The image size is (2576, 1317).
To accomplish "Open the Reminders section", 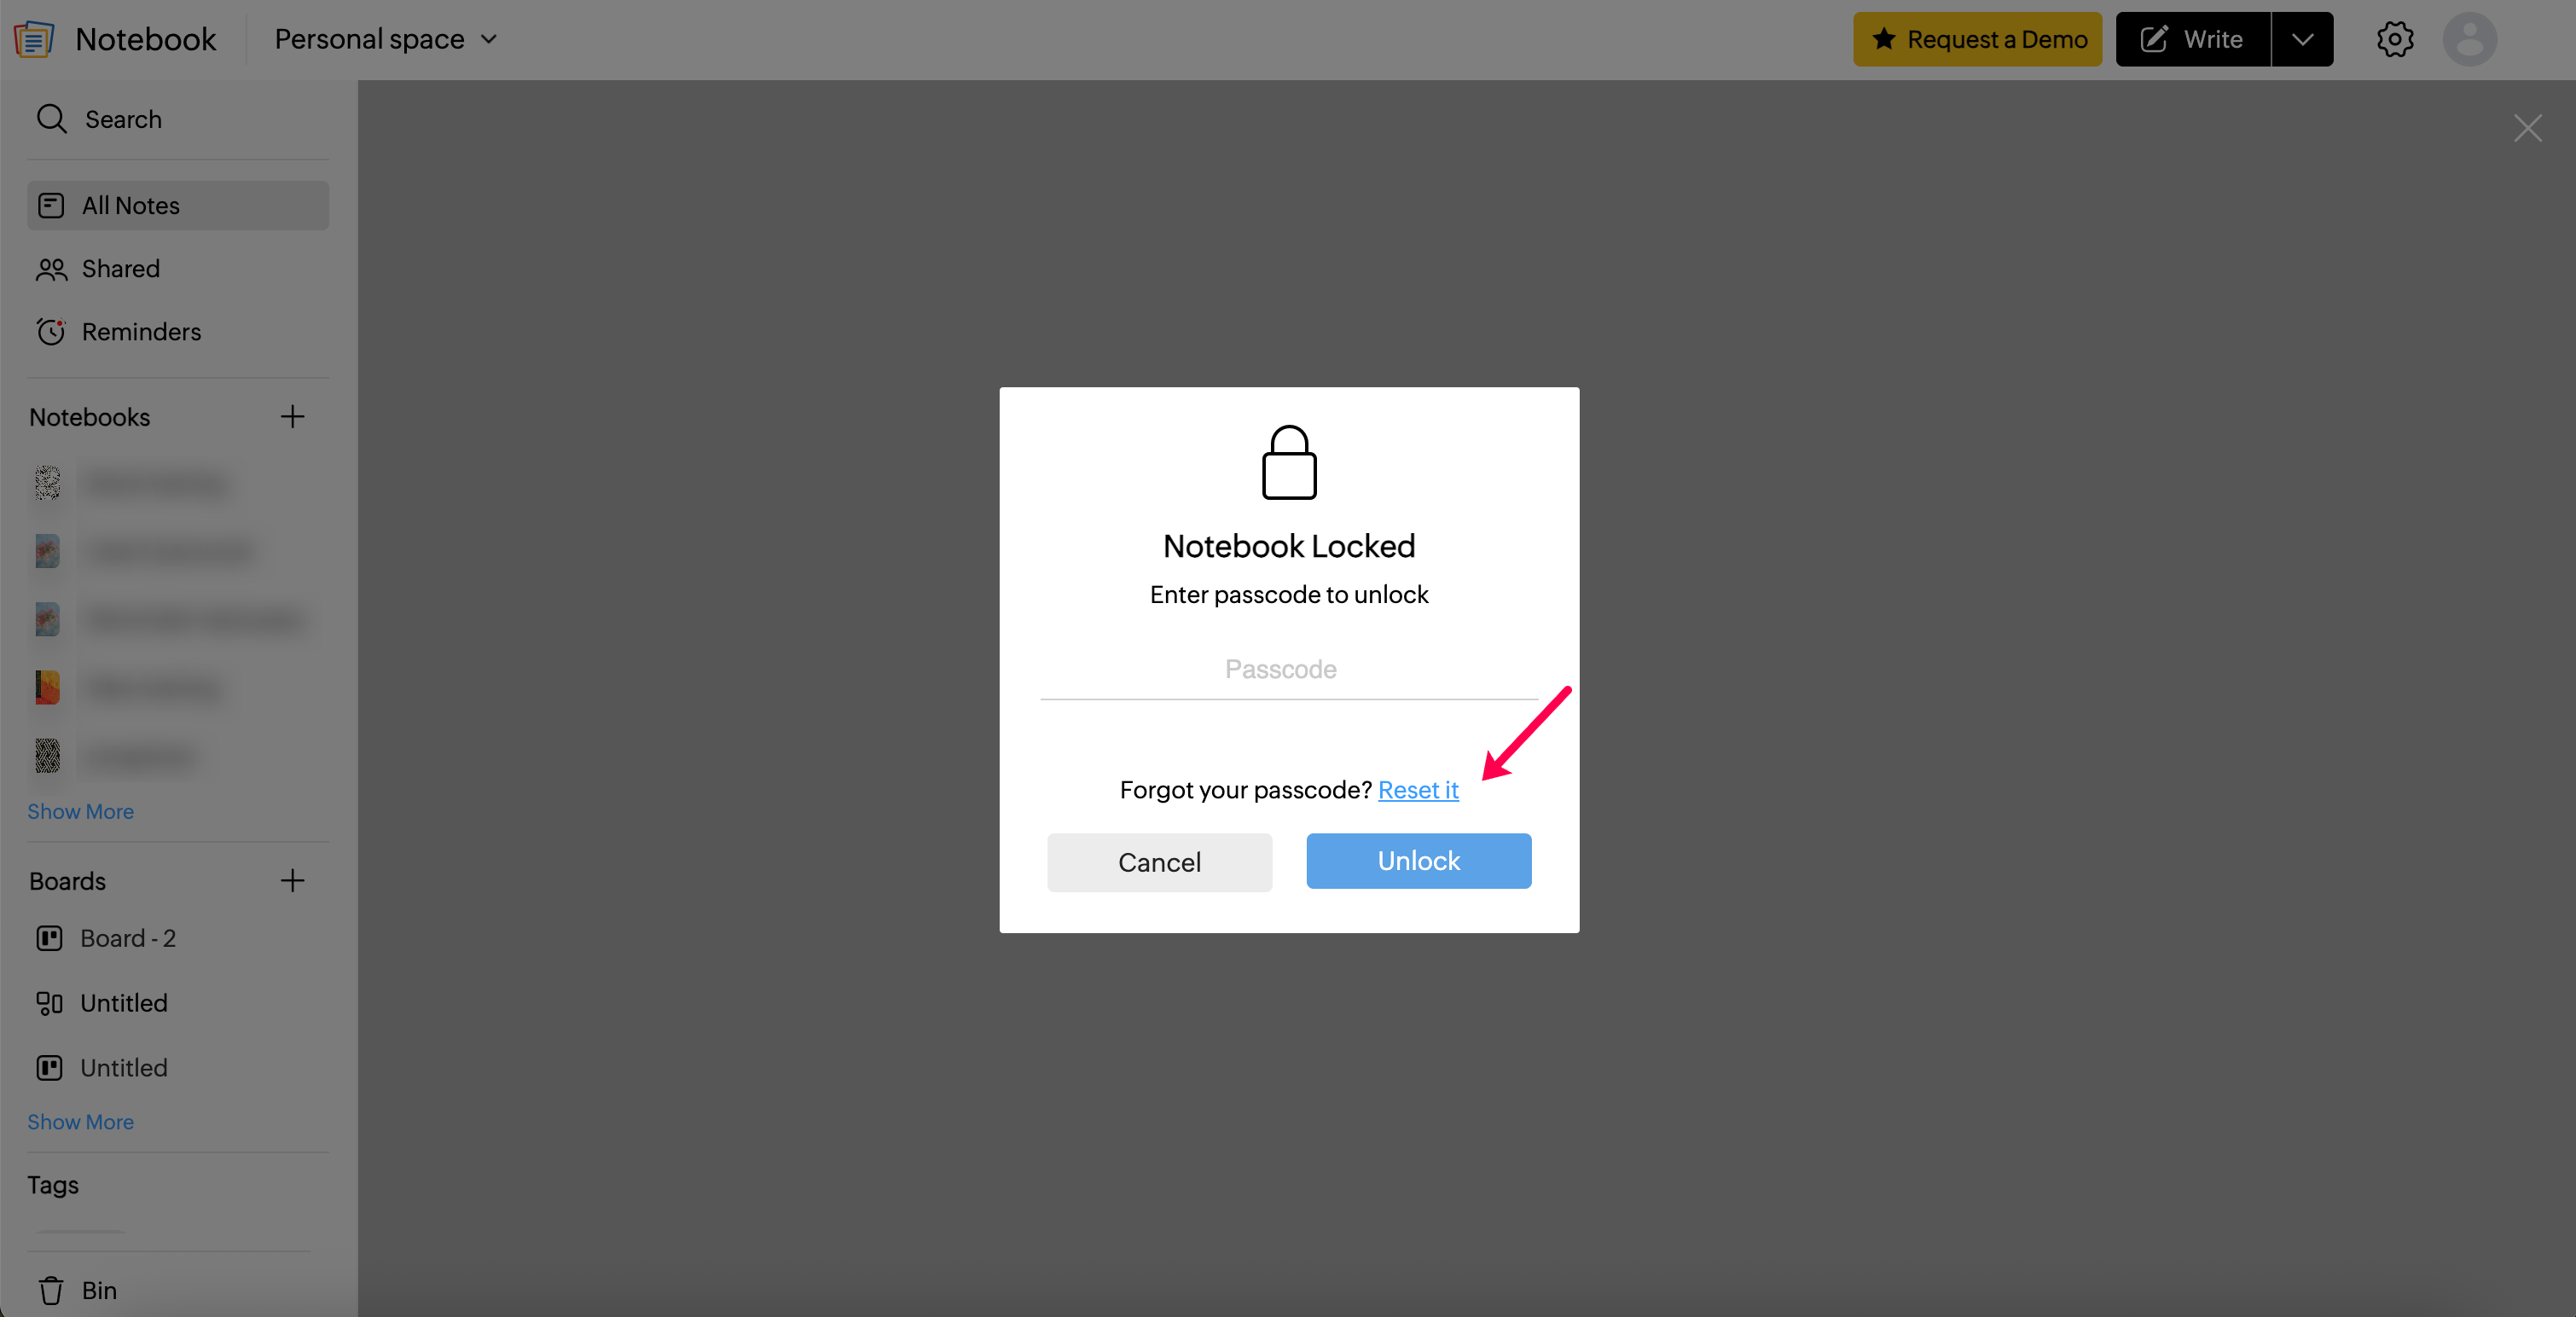I will tap(178, 331).
